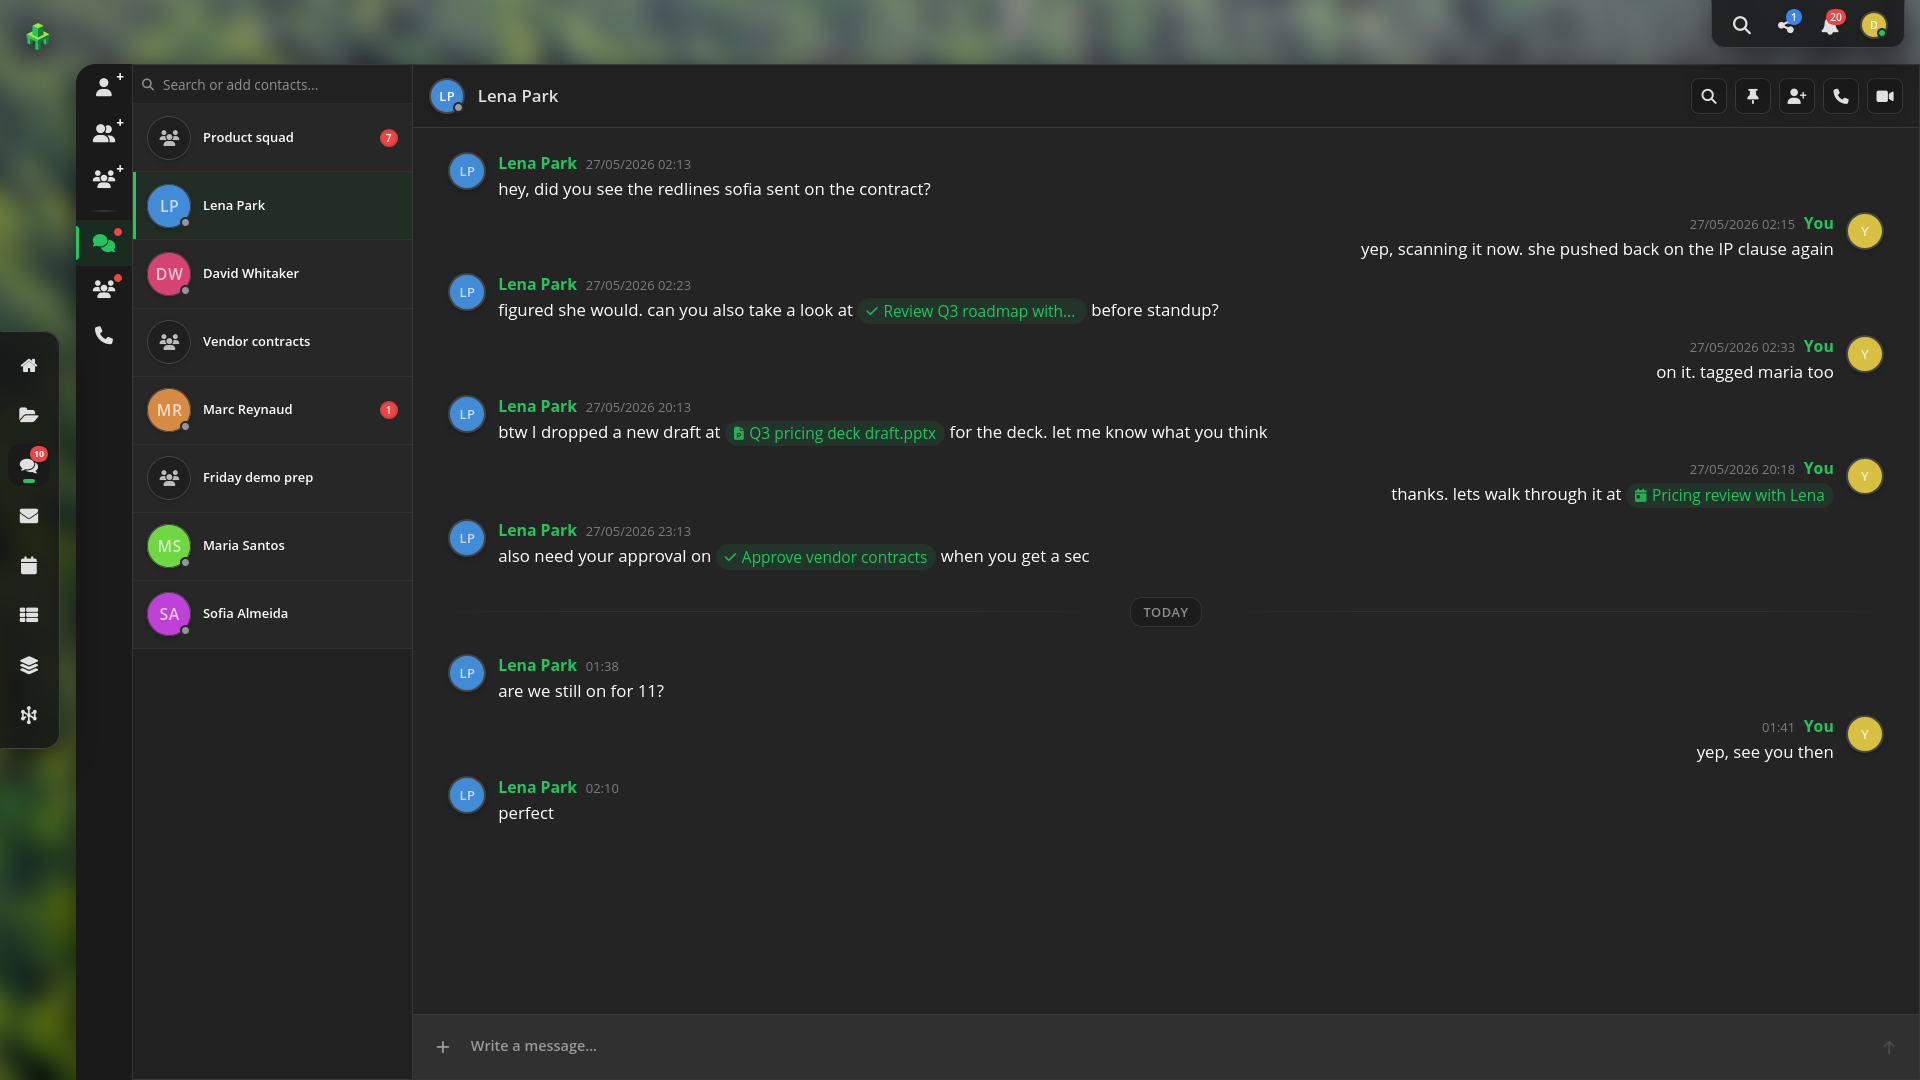Open the Q3 pricing deck draft.pptx link

(x=835, y=433)
